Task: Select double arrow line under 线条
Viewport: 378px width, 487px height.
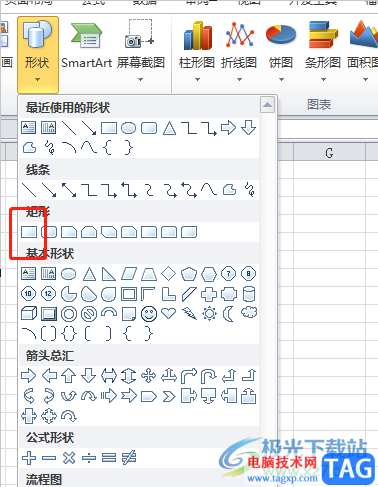Action: pyautogui.click(x=69, y=190)
